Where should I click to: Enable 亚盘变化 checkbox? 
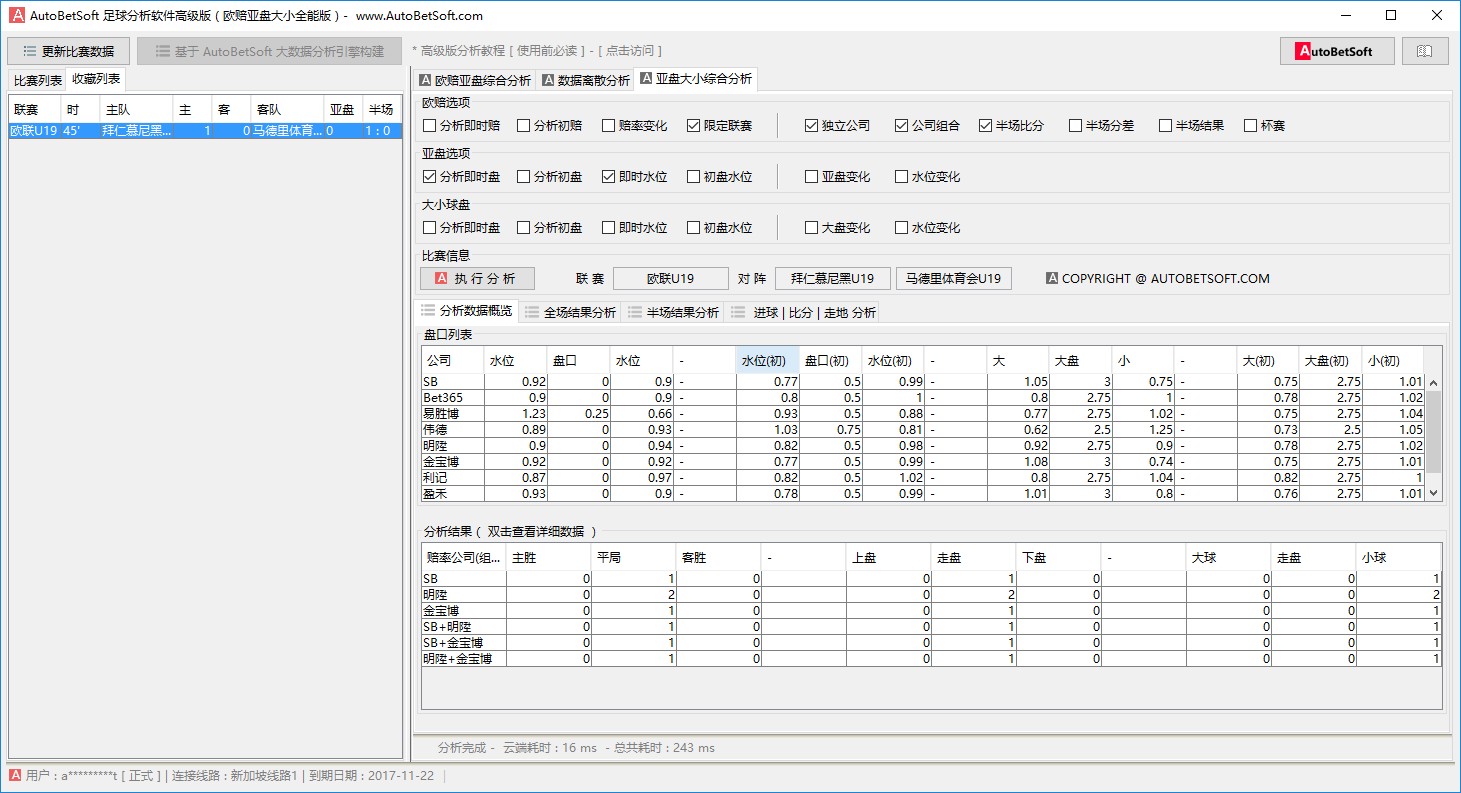pyautogui.click(x=837, y=177)
